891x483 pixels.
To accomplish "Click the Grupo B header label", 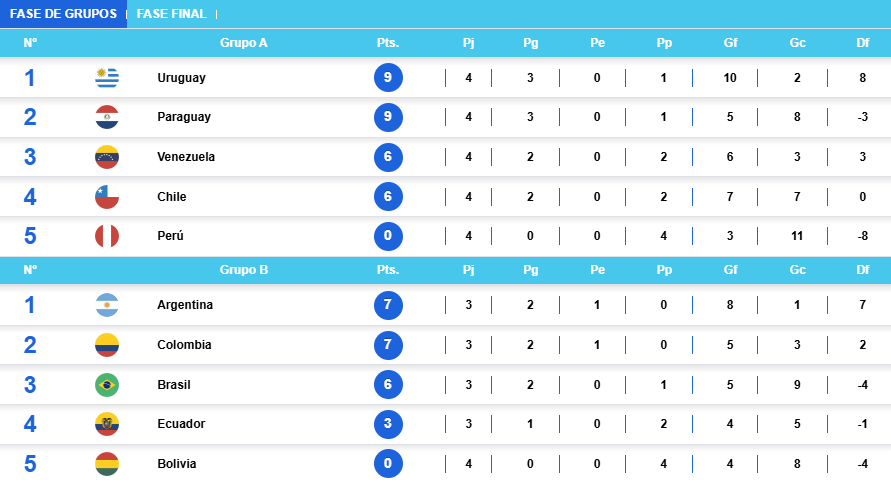I will (244, 270).
